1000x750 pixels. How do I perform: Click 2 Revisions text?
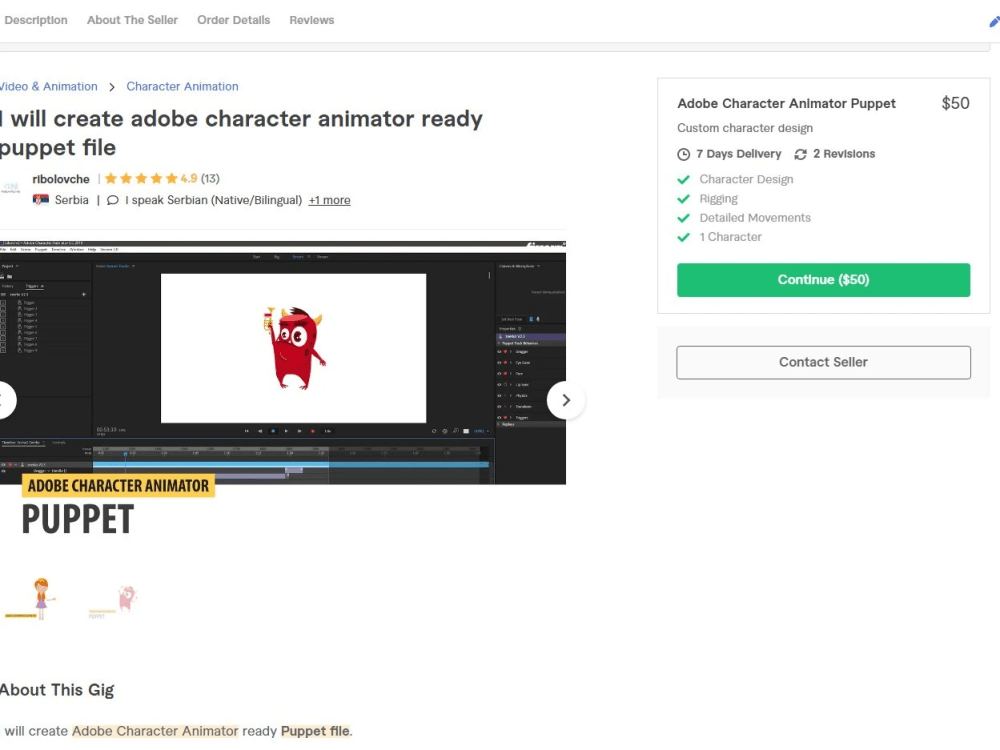(844, 154)
